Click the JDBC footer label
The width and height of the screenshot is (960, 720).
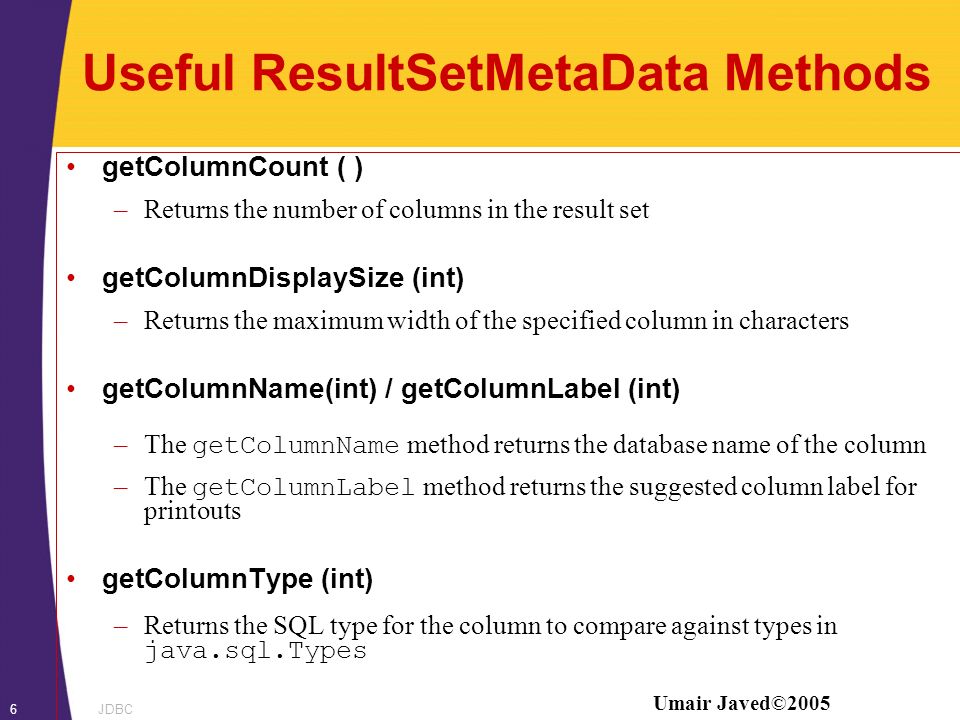(x=115, y=709)
